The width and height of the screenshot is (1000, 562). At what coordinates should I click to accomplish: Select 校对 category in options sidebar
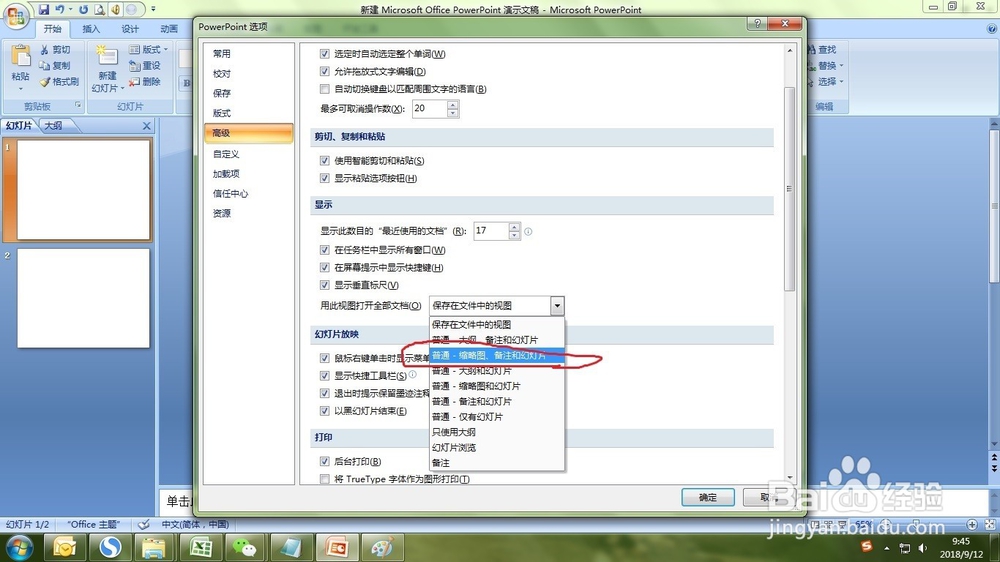coord(249,73)
